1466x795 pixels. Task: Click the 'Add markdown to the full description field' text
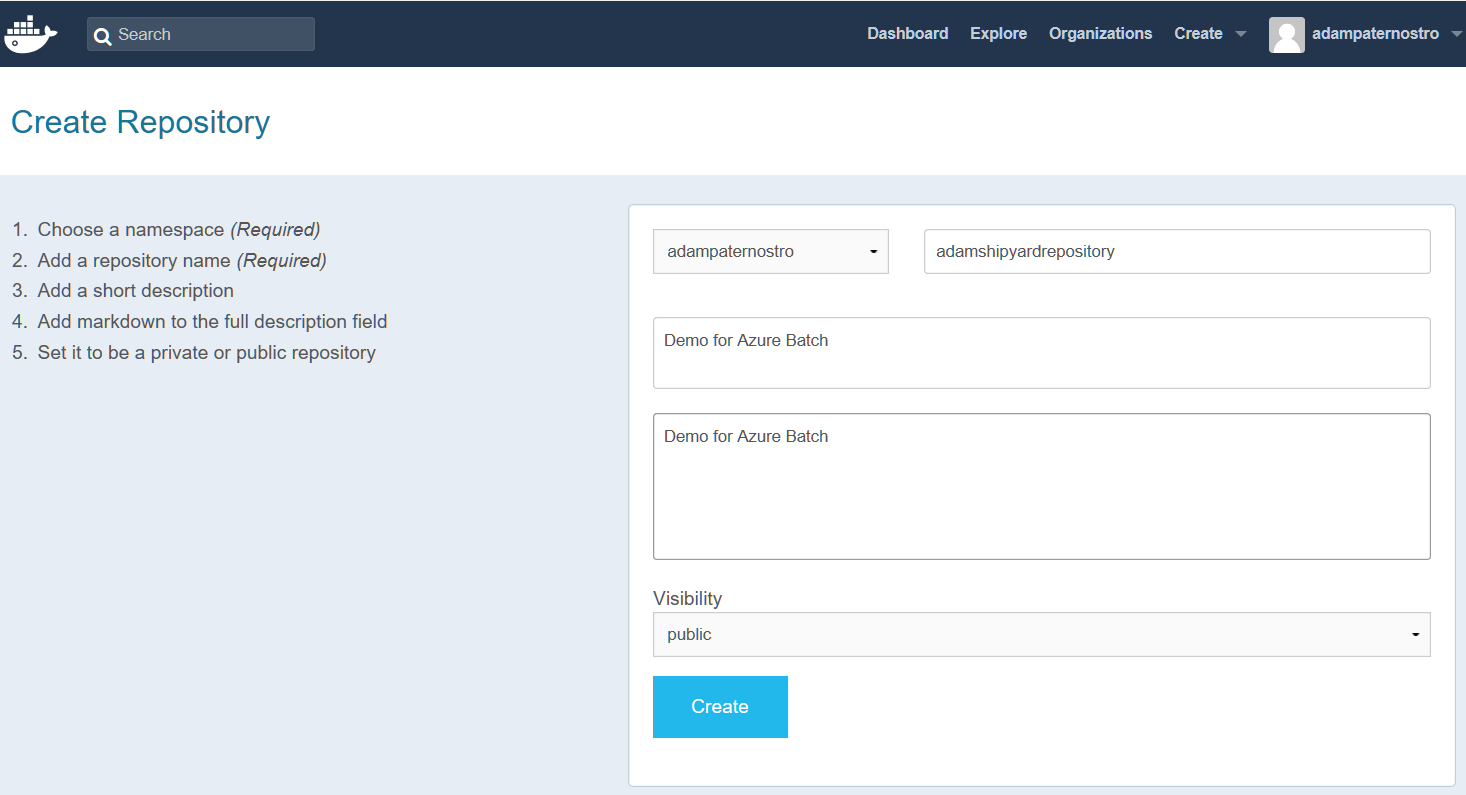[x=212, y=321]
